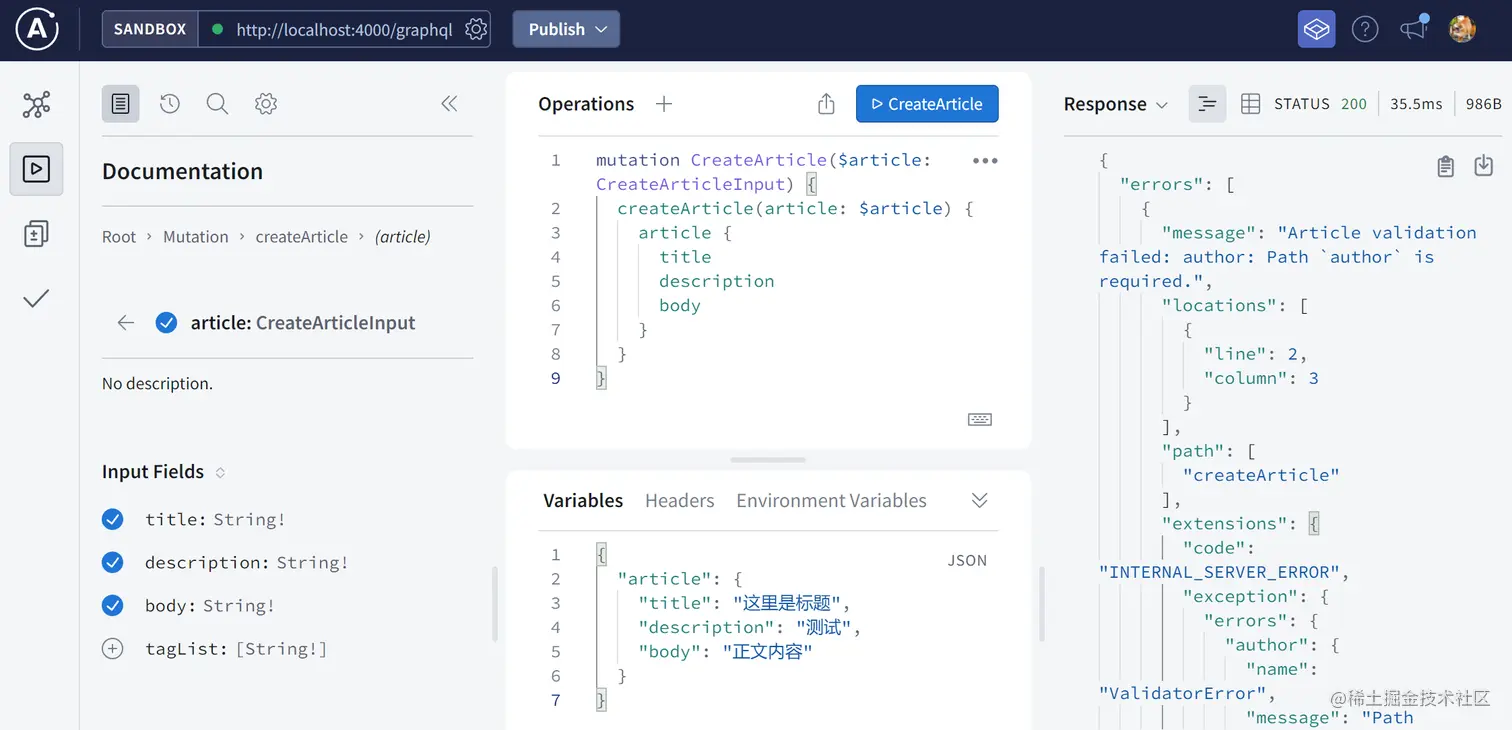Open endpoint connection settings gear
Viewport: 1512px width, 730px height.
tap(476, 29)
